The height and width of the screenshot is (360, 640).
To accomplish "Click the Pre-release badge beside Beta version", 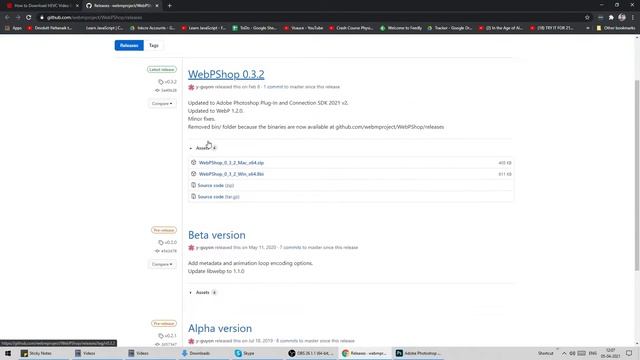I will [164, 230].
